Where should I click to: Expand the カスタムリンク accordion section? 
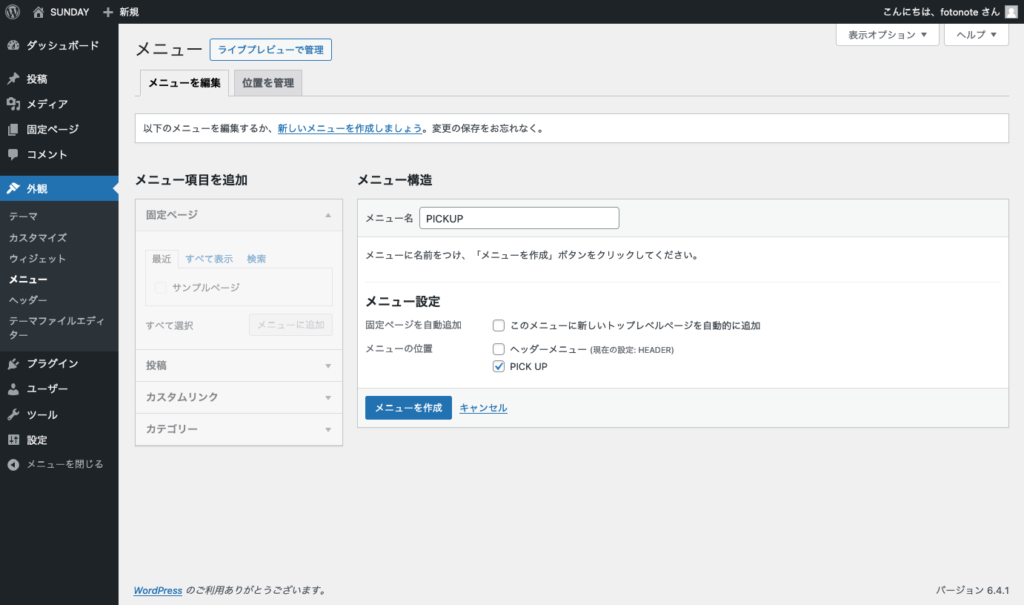click(238, 397)
